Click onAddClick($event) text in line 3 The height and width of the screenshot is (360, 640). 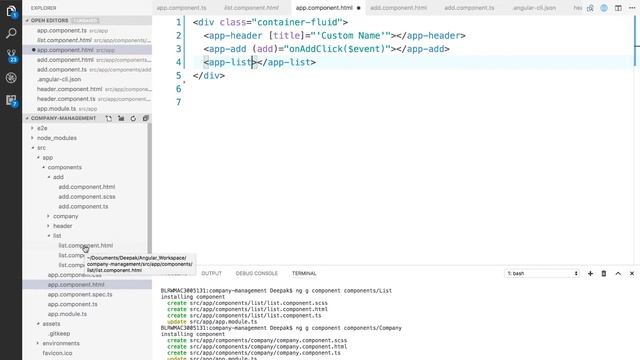337,49
